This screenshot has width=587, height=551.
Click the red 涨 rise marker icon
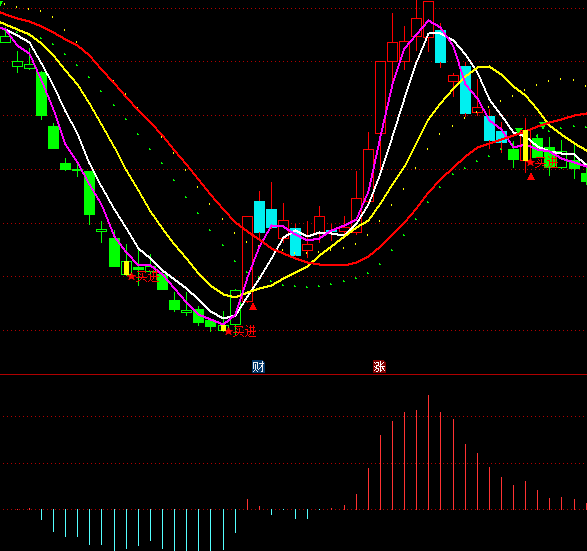point(379,366)
